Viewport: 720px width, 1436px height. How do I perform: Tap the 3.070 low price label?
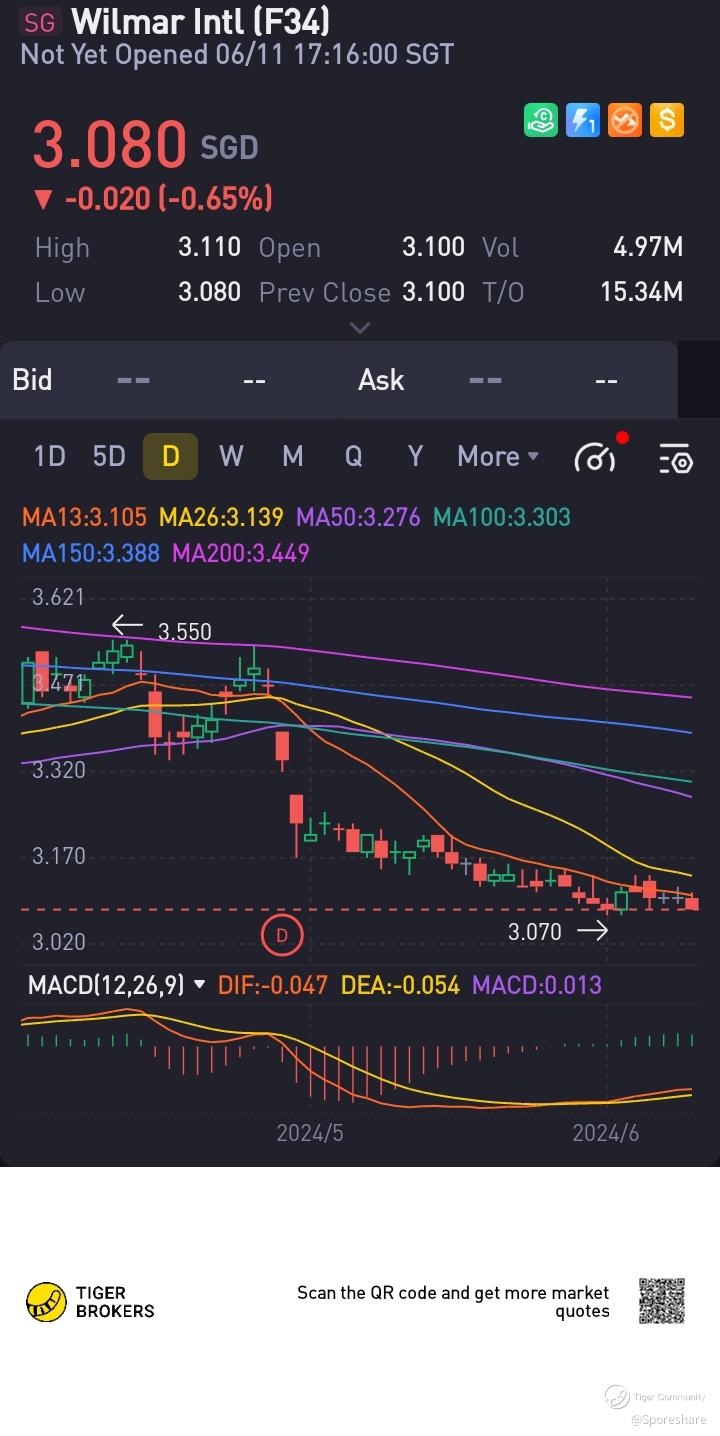coord(535,932)
